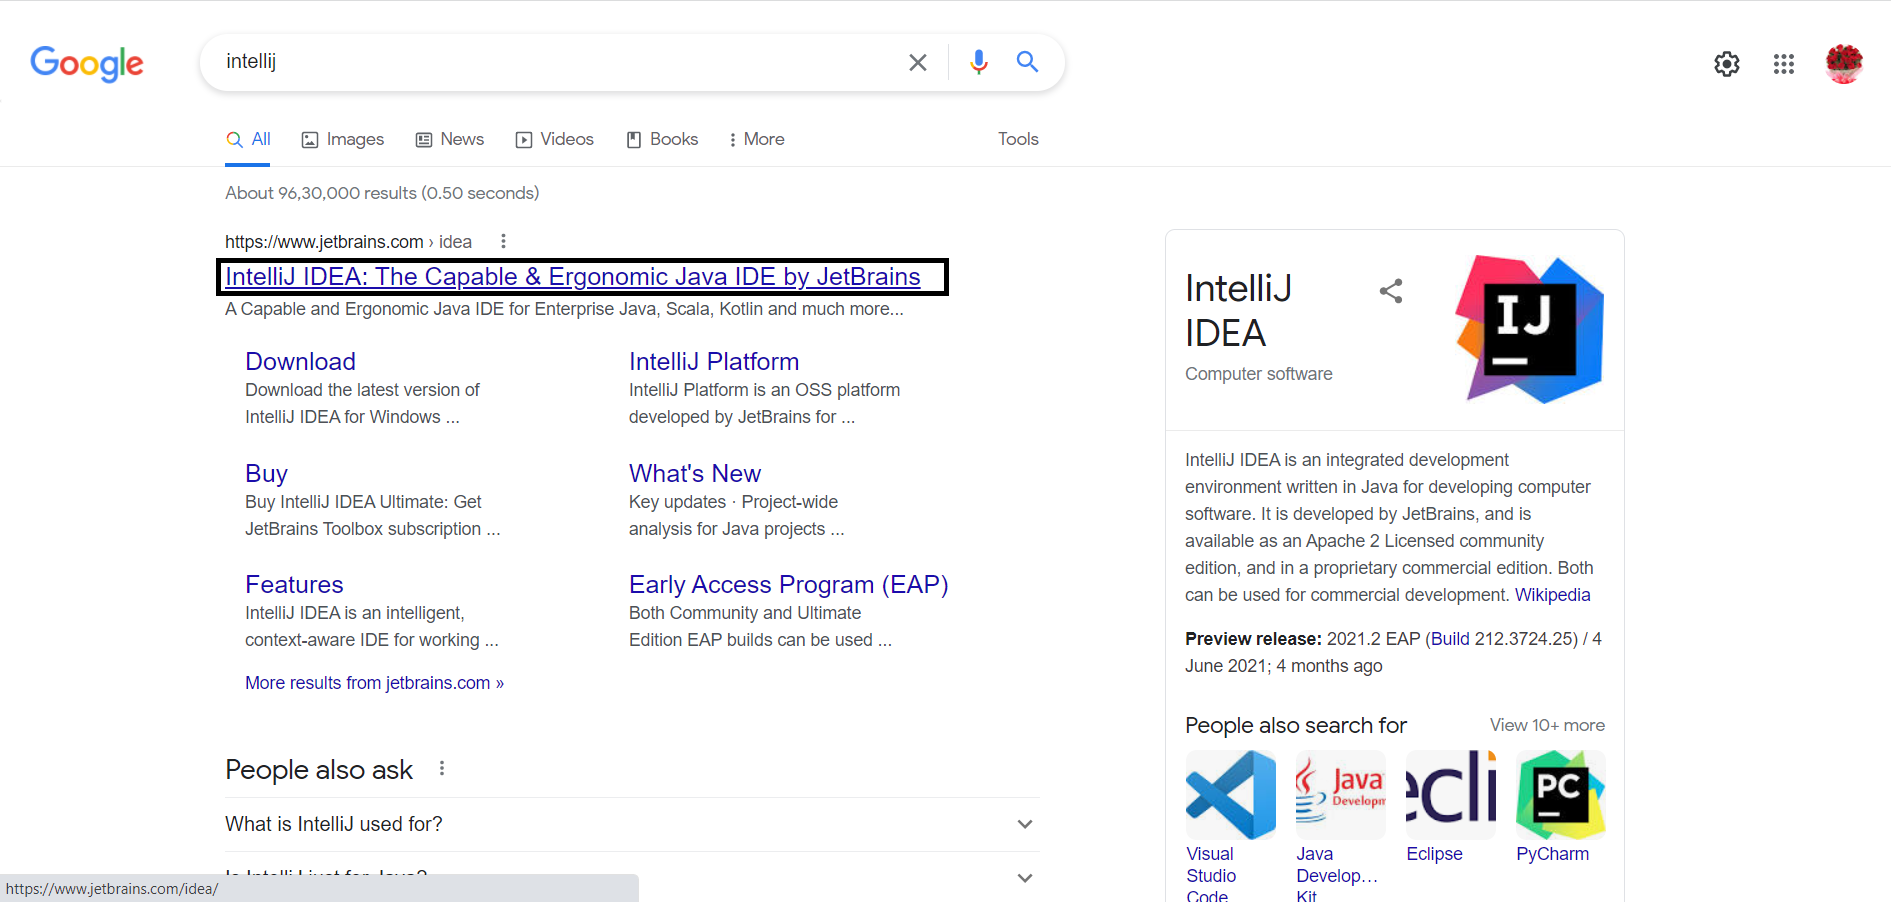The image size is (1891, 902).
Task: Open the IntelliJ Platform sitelink
Action: (714, 361)
